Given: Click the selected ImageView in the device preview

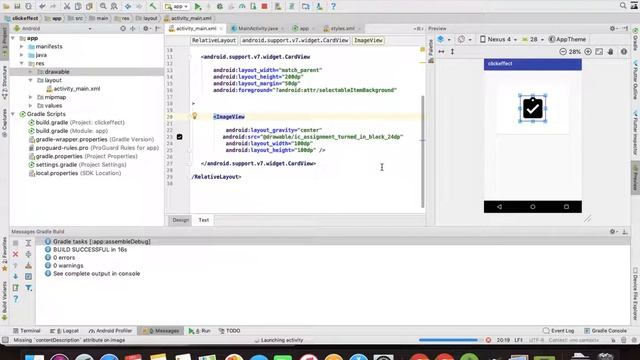Looking at the screenshot, I should (533, 108).
